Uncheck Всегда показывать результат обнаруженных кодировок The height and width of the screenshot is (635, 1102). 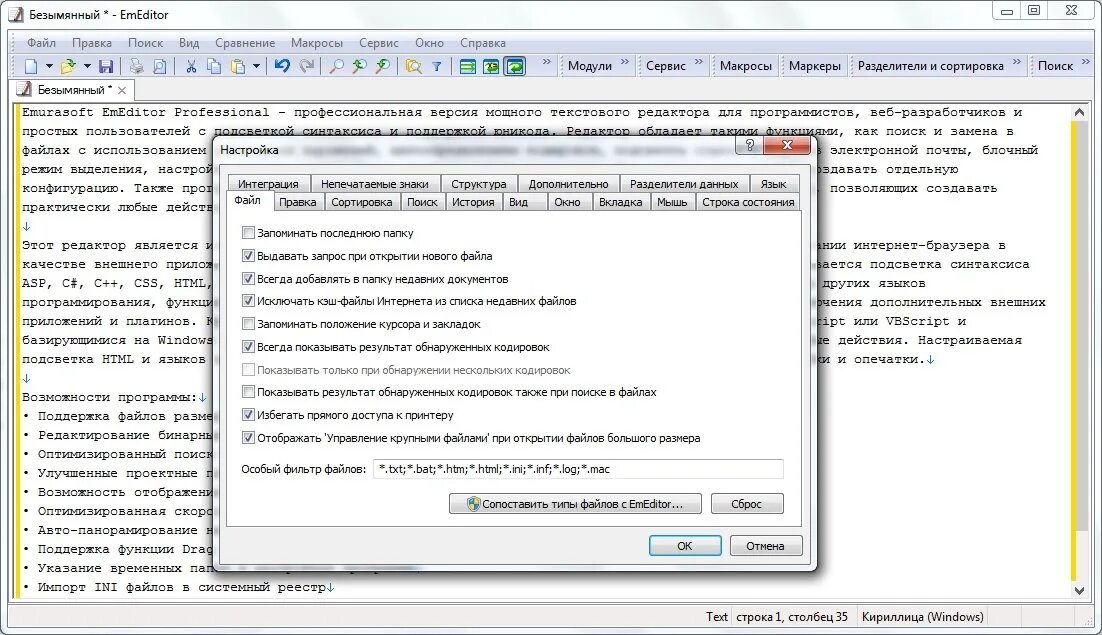point(248,346)
